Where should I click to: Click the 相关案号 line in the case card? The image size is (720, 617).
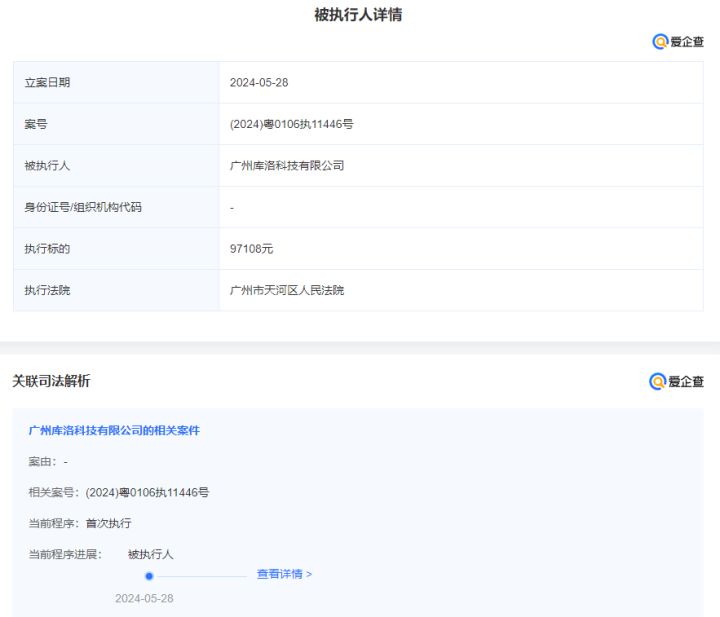(x=119, y=492)
